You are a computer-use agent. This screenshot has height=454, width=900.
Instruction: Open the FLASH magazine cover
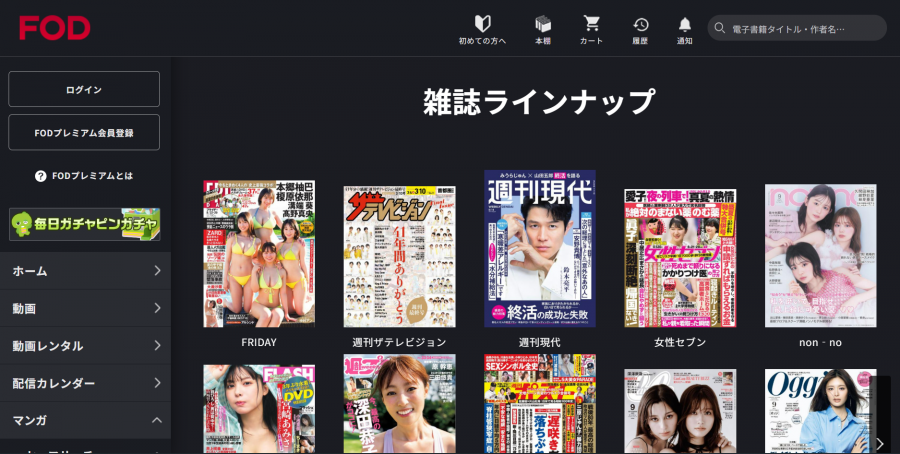coord(259,409)
